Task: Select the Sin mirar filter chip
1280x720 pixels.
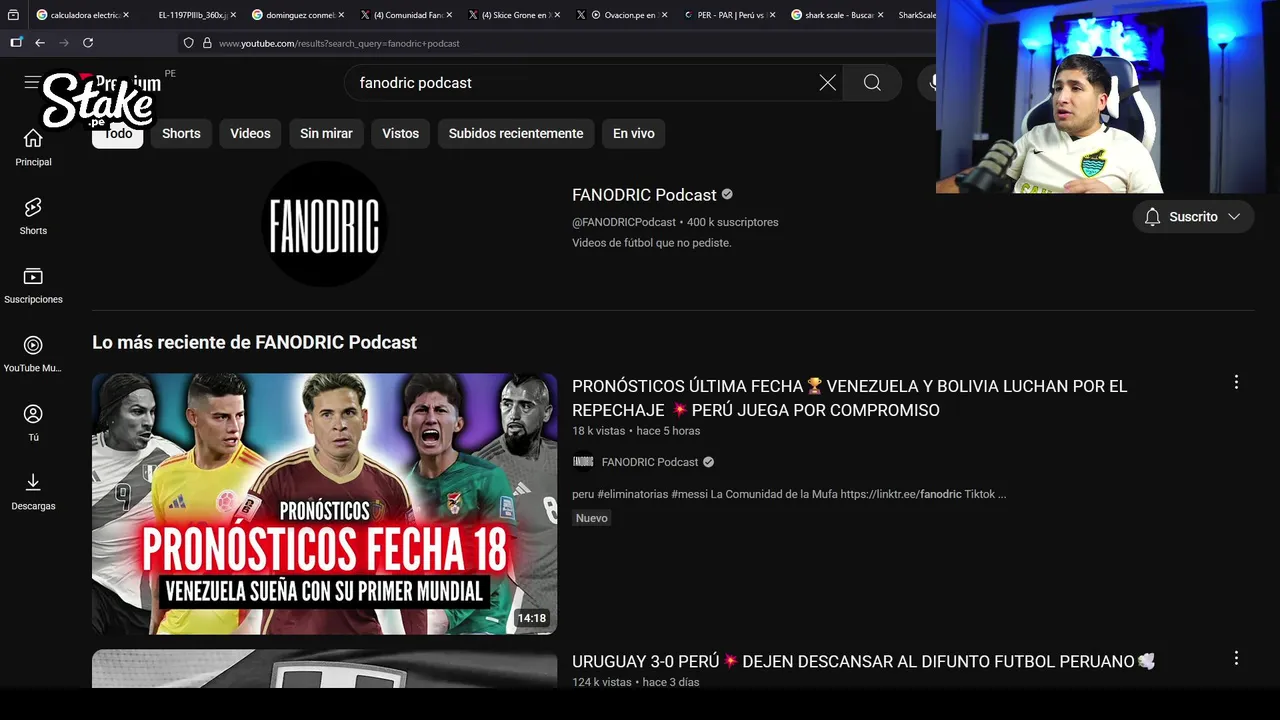Action: [x=326, y=133]
